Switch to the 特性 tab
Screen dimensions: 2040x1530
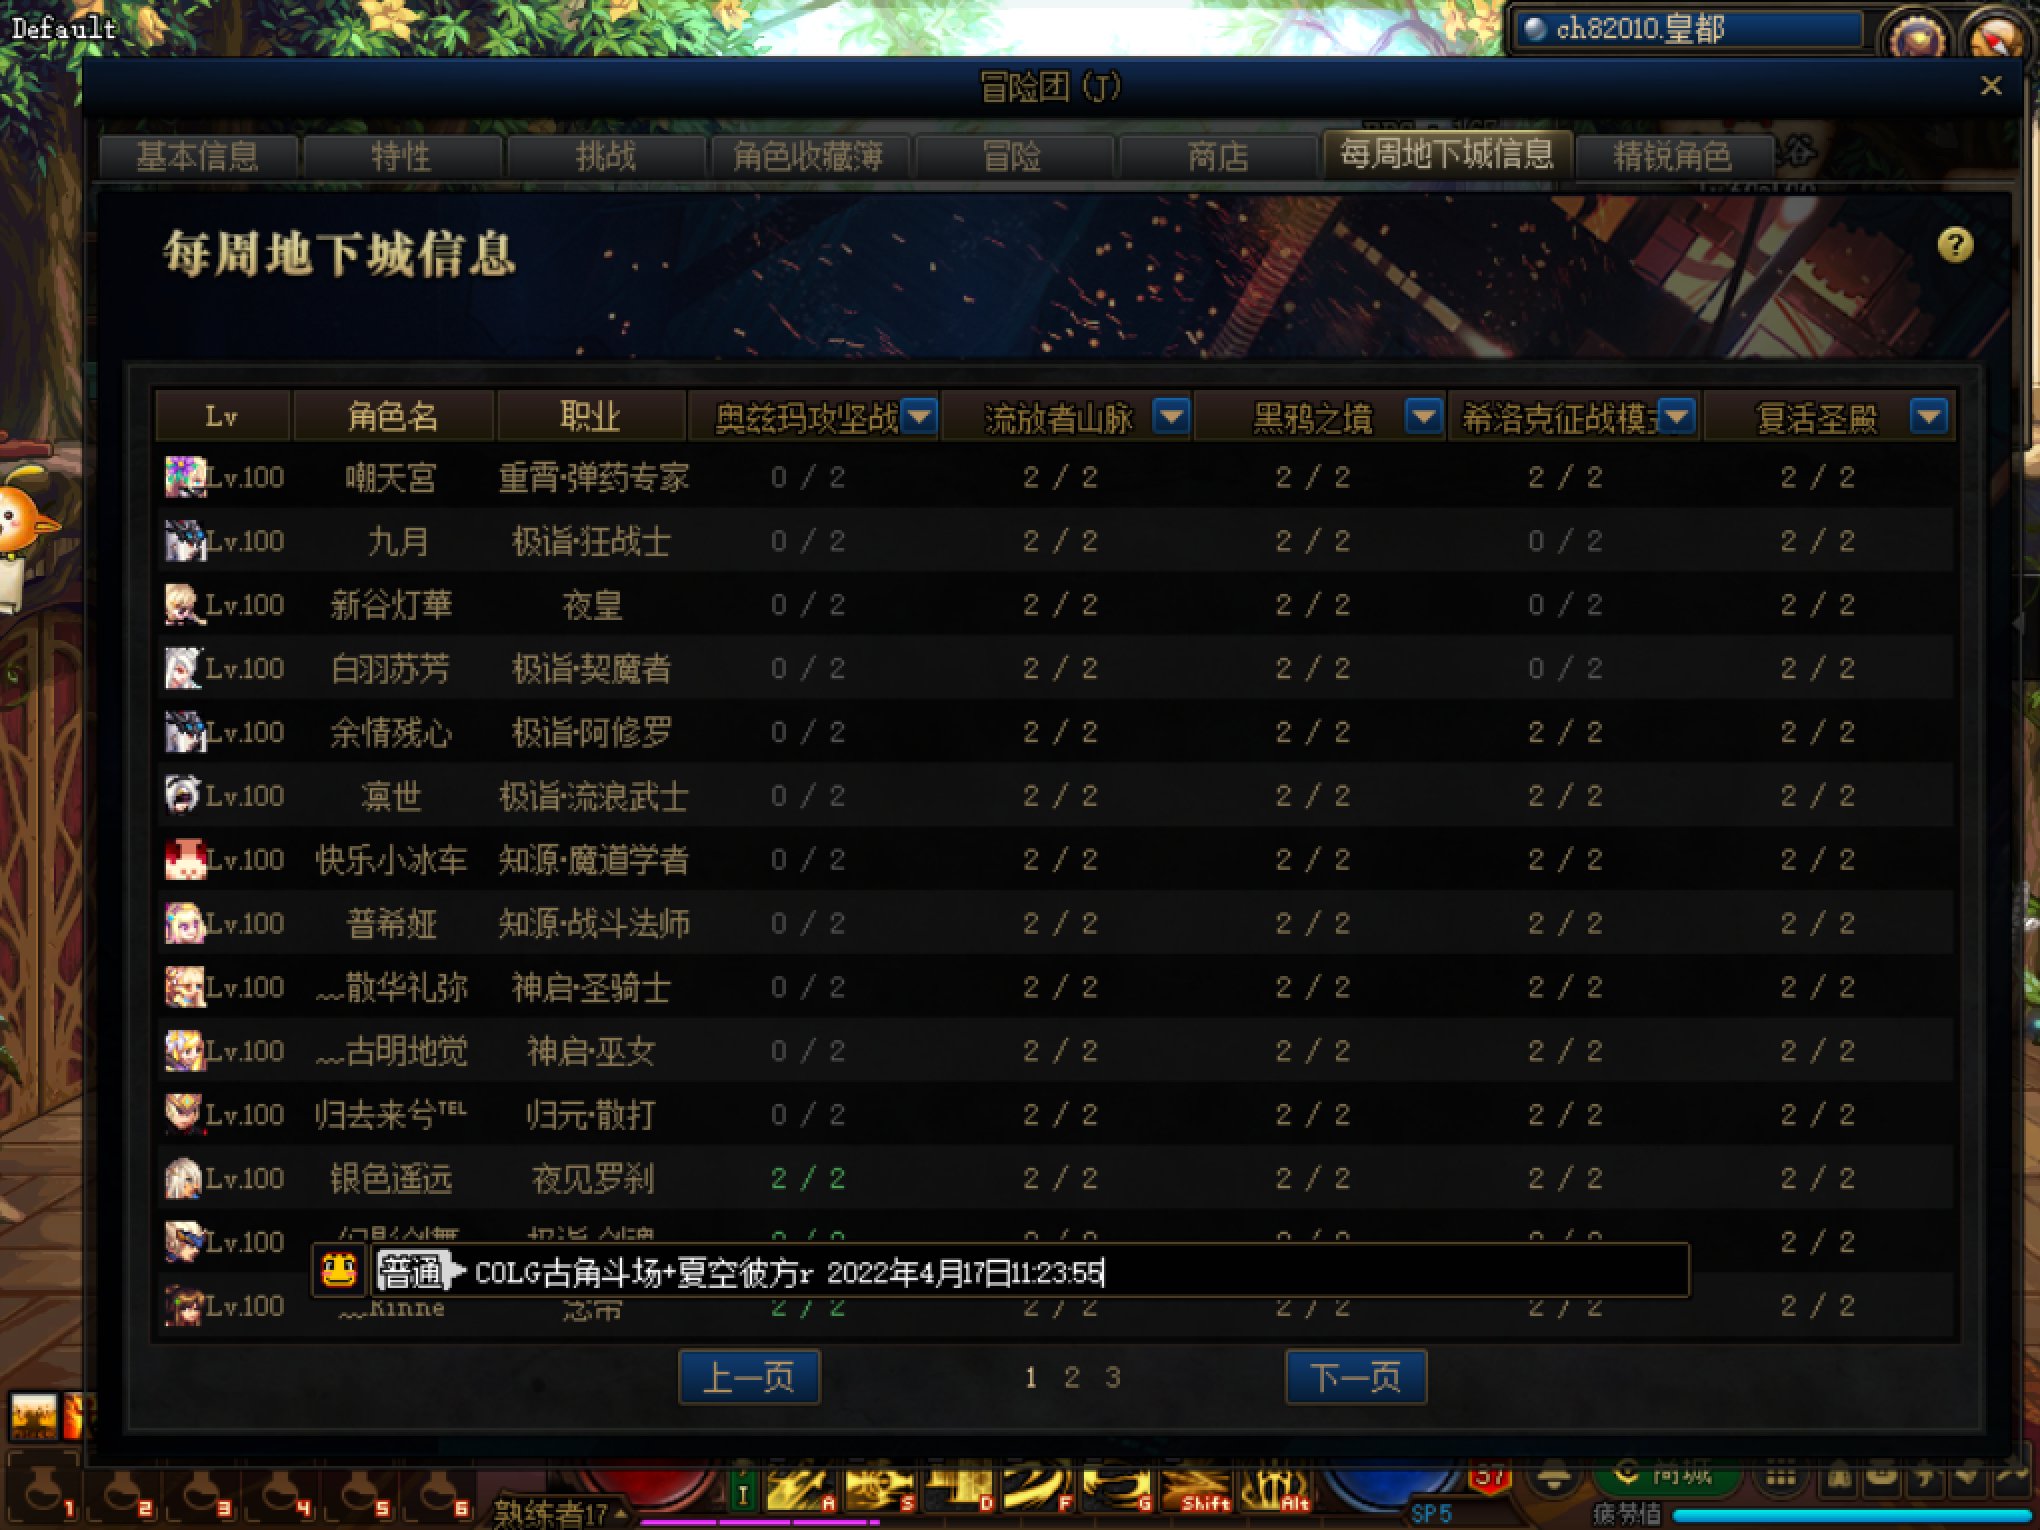(x=402, y=157)
